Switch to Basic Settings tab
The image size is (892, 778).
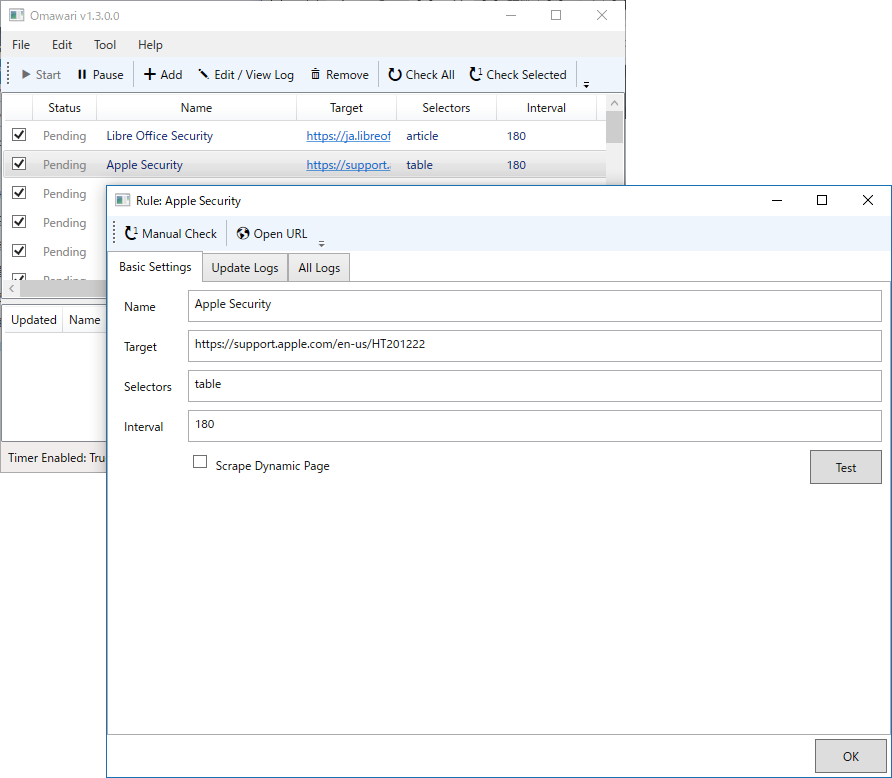(x=155, y=267)
